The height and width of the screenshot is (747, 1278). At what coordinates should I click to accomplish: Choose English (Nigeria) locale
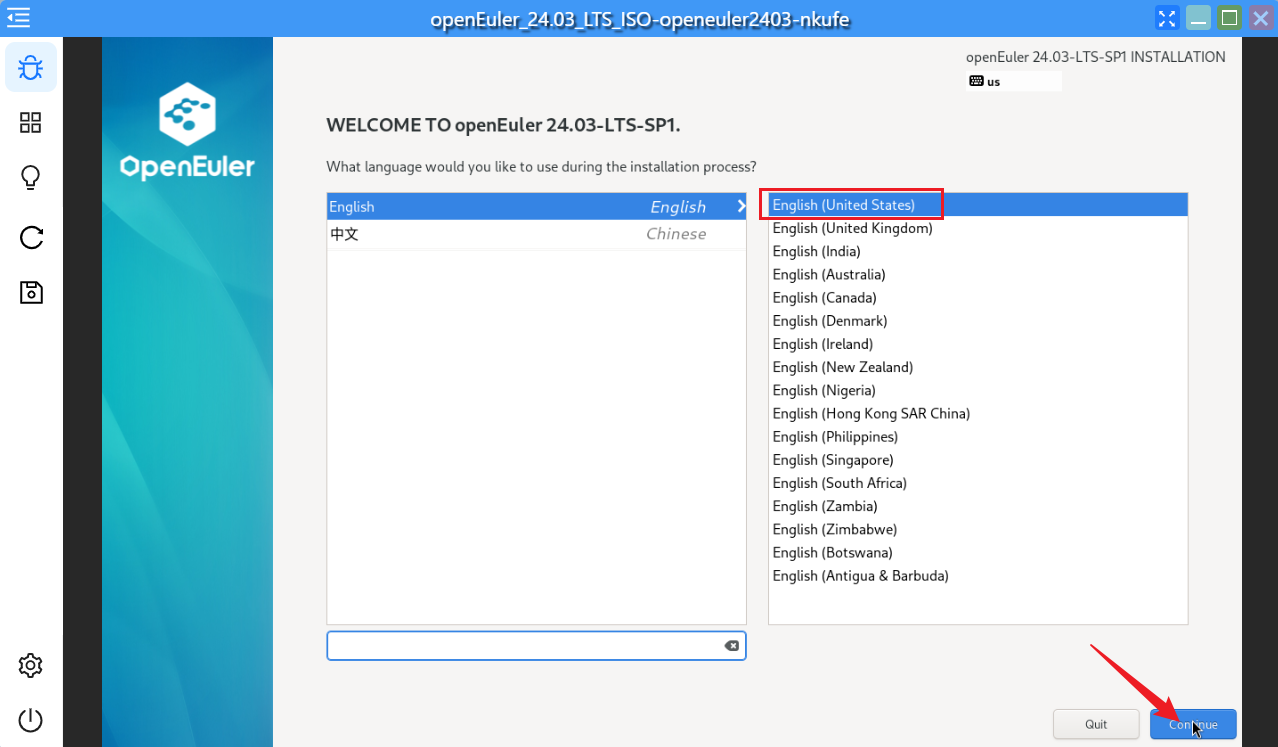pyautogui.click(x=978, y=390)
